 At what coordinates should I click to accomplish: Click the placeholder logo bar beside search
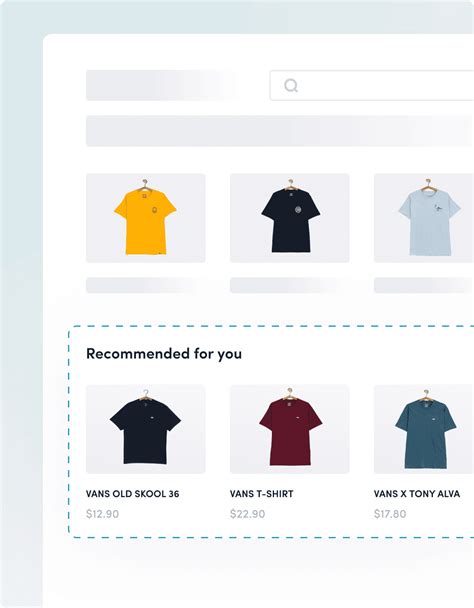pos(162,85)
